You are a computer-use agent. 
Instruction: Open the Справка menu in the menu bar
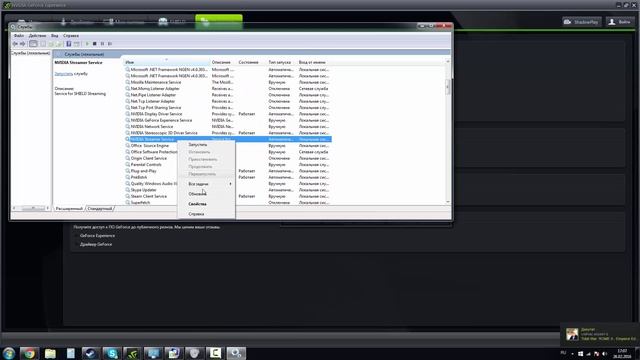(x=71, y=36)
